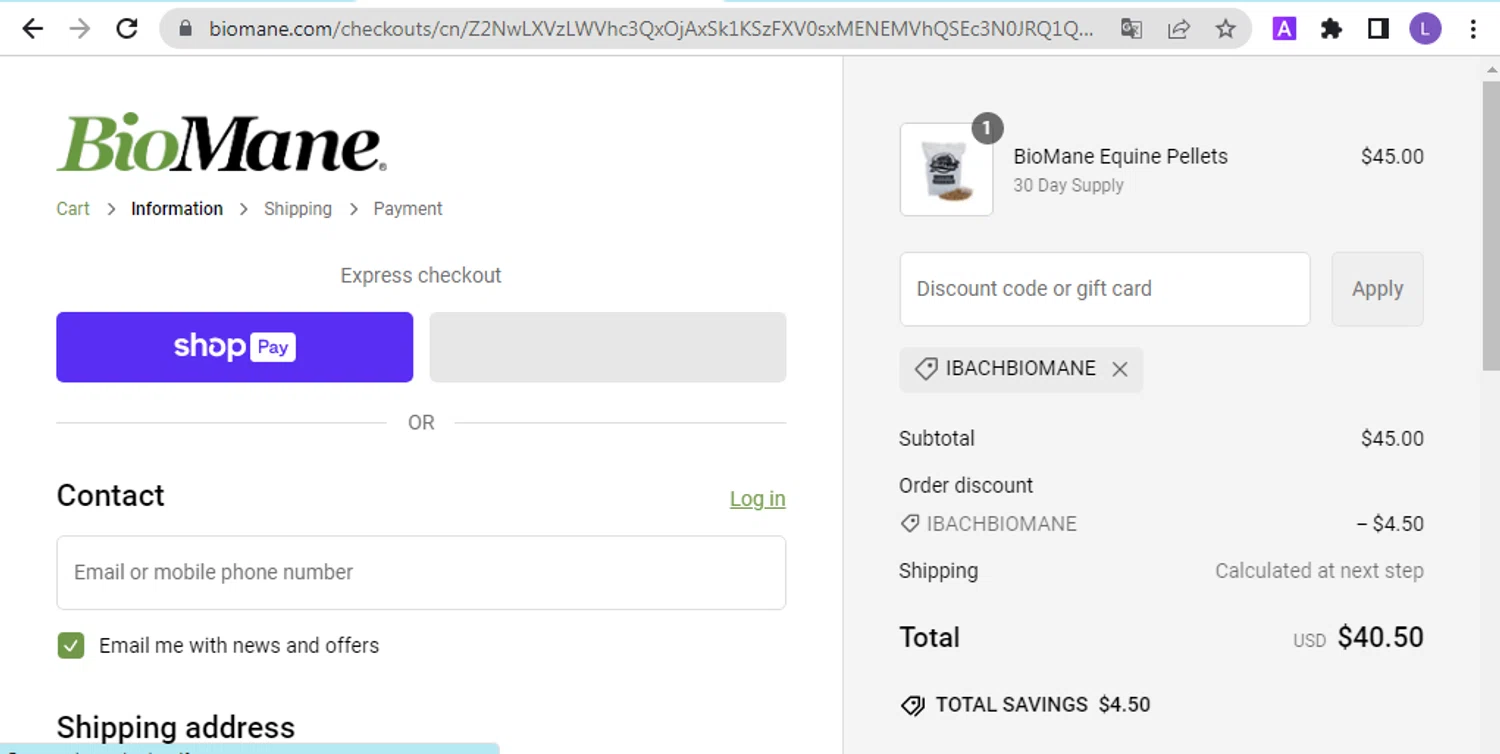Open the Log in link
The height and width of the screenshot is (754, 1500).
tap(757, 499)
